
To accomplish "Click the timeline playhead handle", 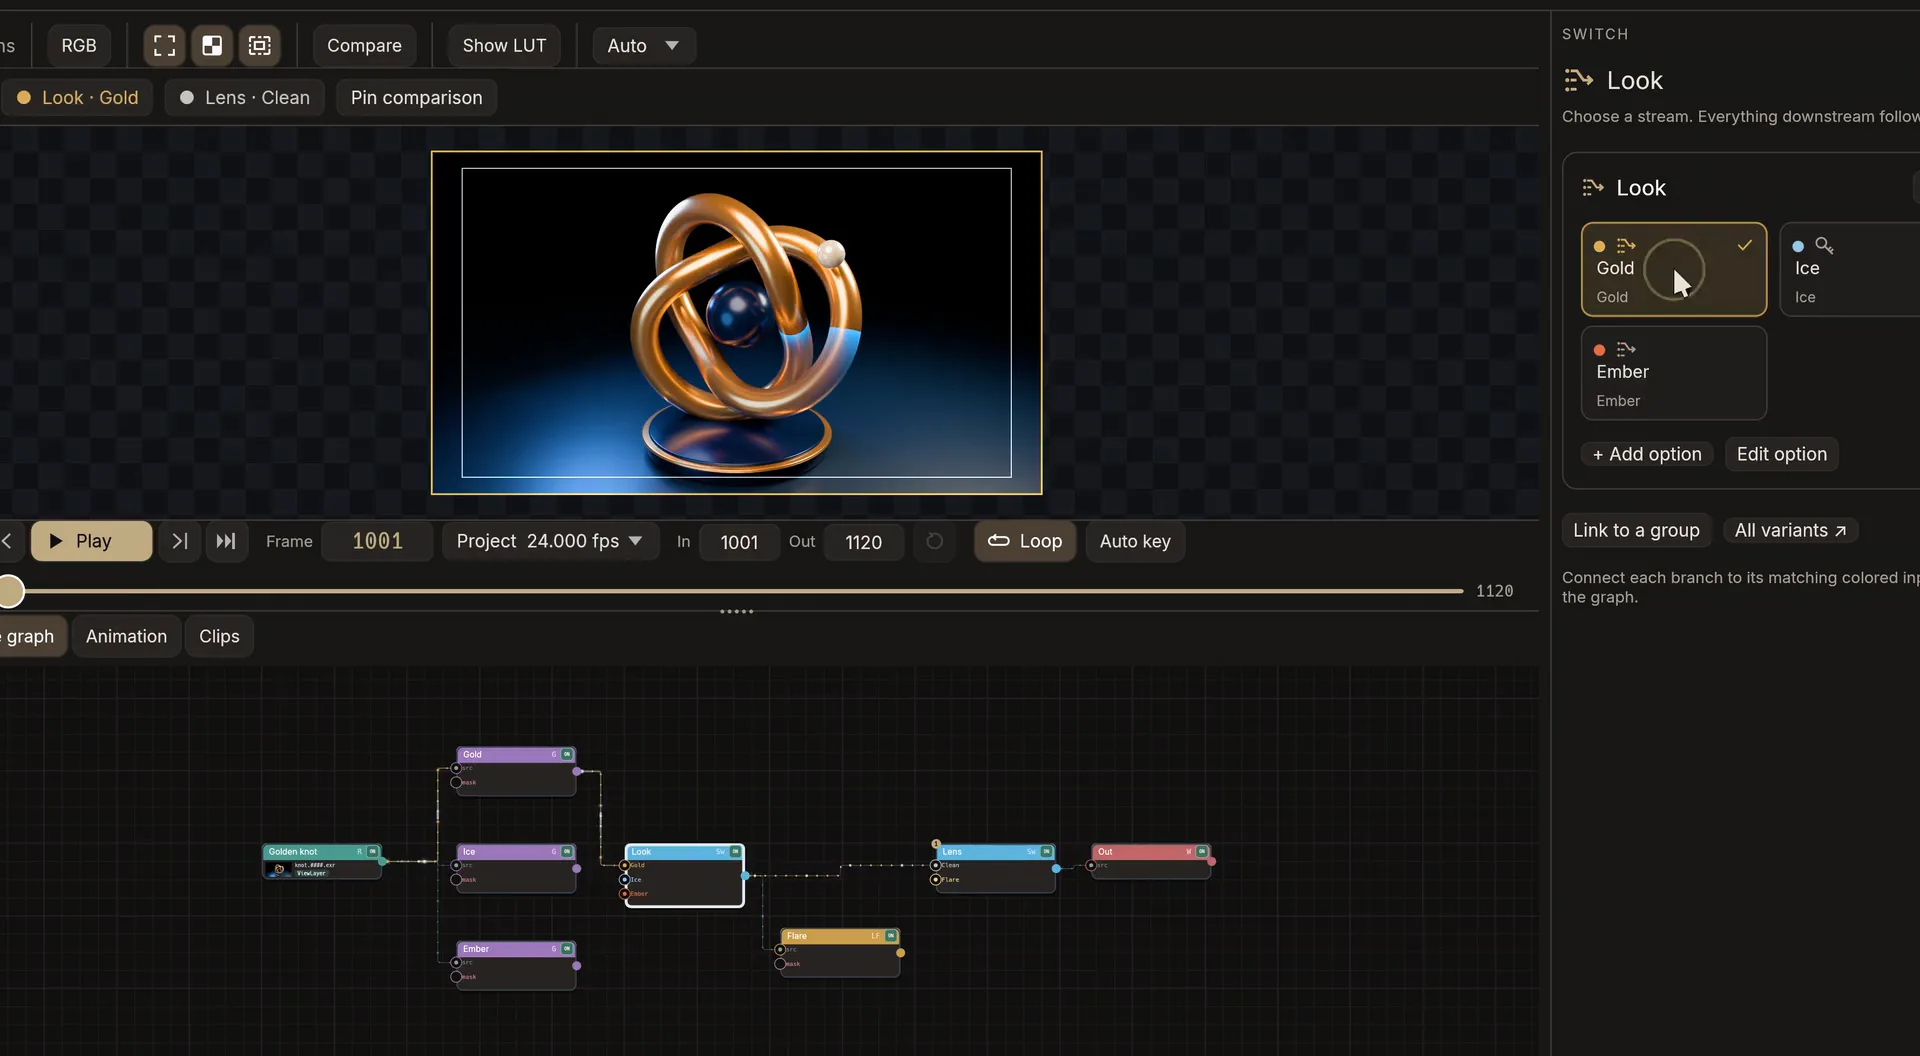I will (x=11, y=591).
